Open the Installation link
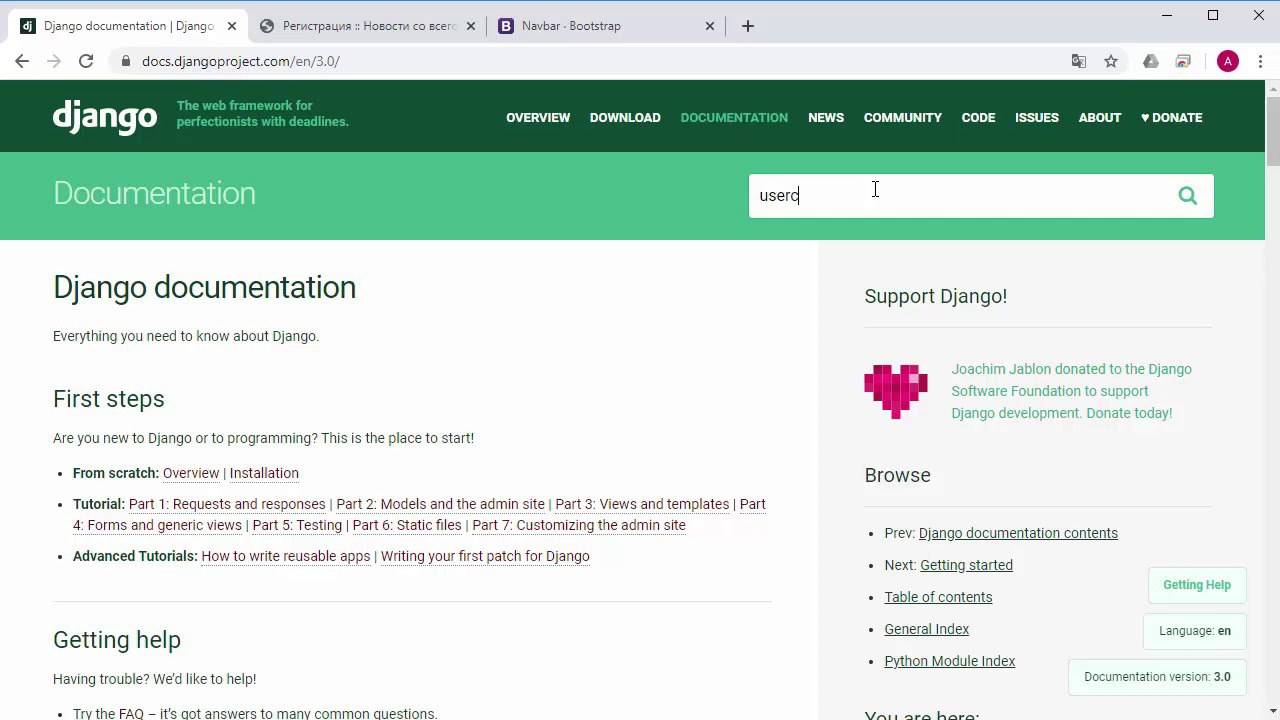This screenshot has height=720, width=1280. 264,473
